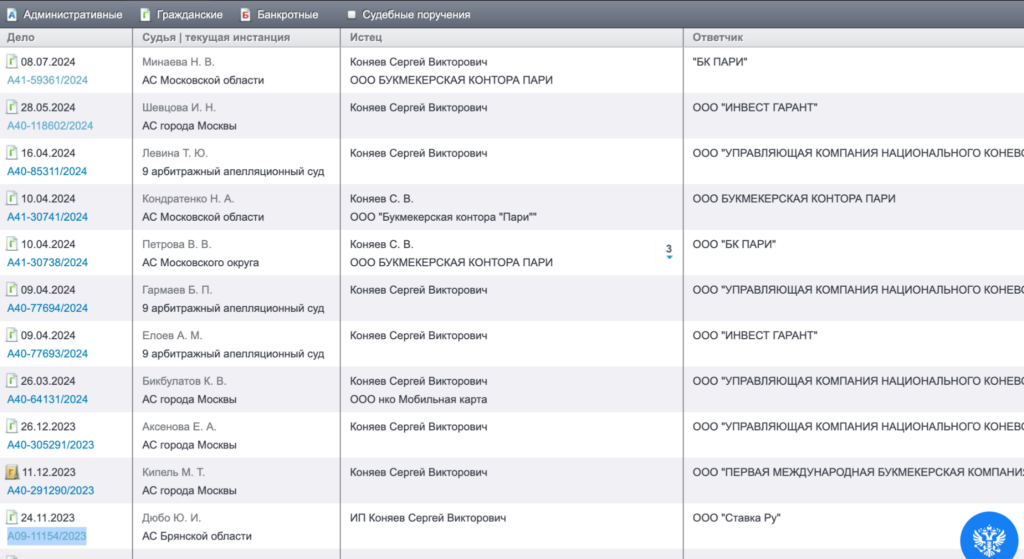The width and height of the screenshot is (1024, 559).
Task: Expand the '3' additional plaintiffs indicator
Action: coord(669,251)
